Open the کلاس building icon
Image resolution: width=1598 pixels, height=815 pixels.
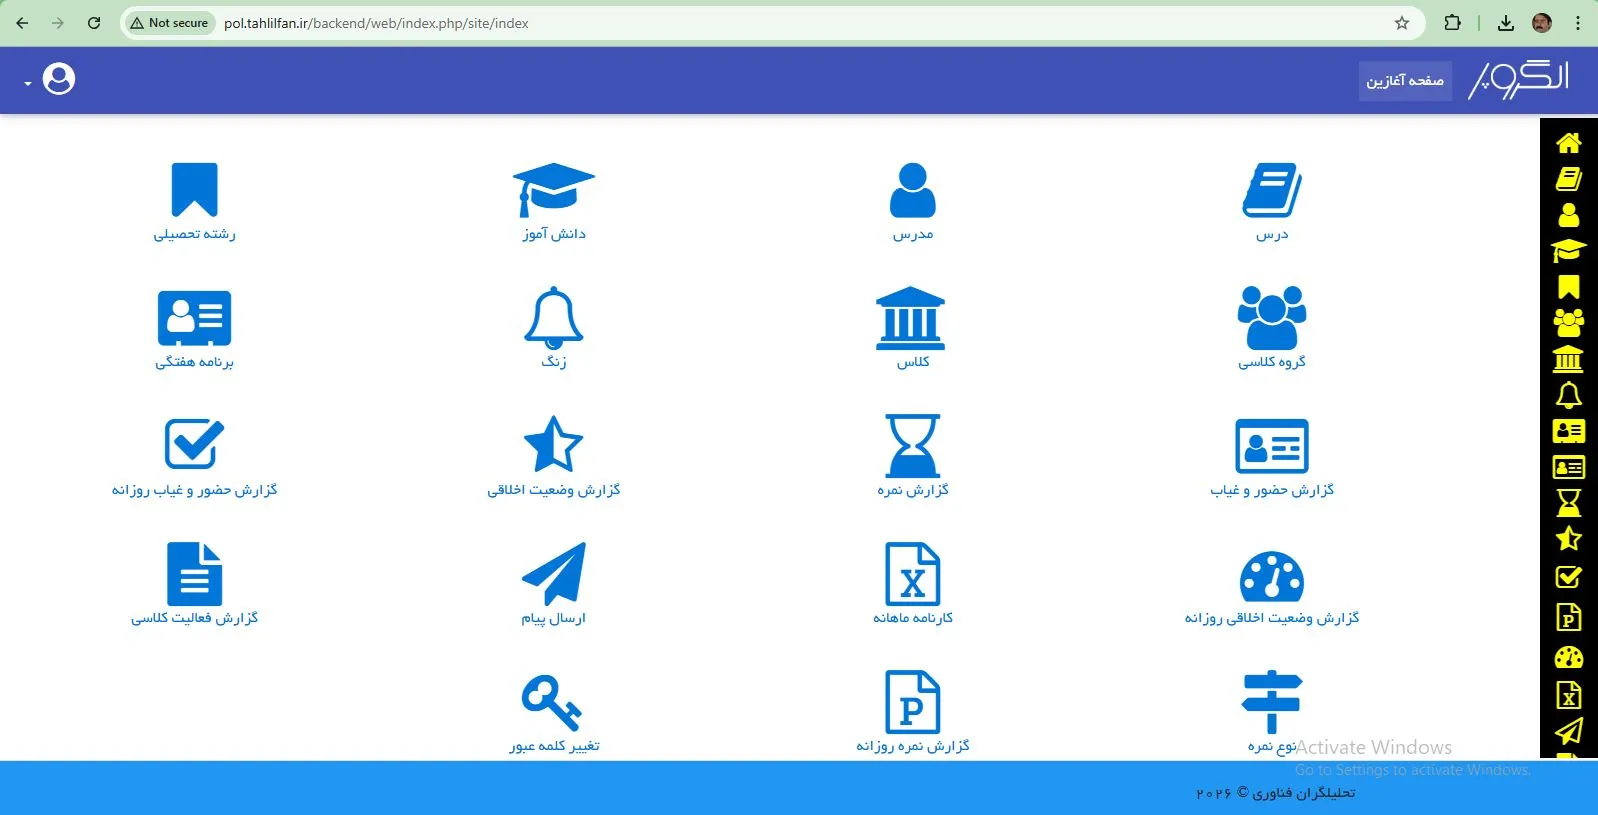point(910,318)
